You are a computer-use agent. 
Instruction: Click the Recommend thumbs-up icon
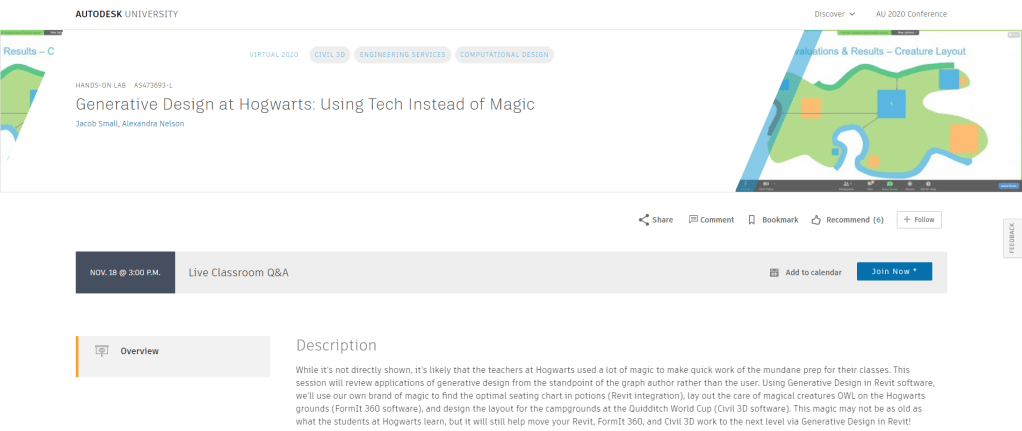pyautogui.click(x=816, y=220)
